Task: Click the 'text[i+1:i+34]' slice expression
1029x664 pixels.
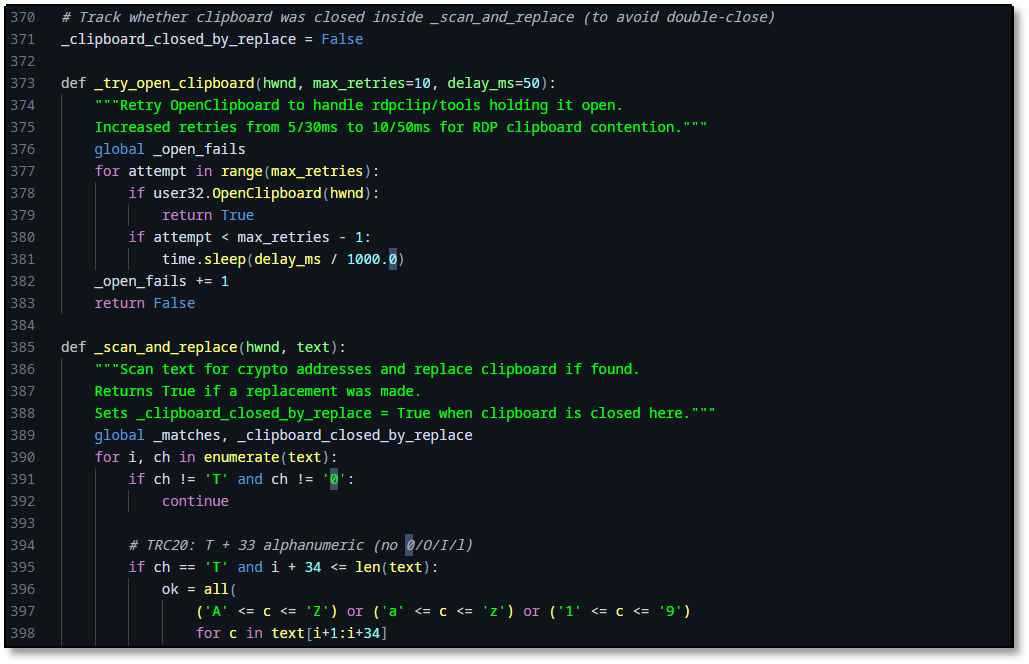Action: tap(329, 633)
